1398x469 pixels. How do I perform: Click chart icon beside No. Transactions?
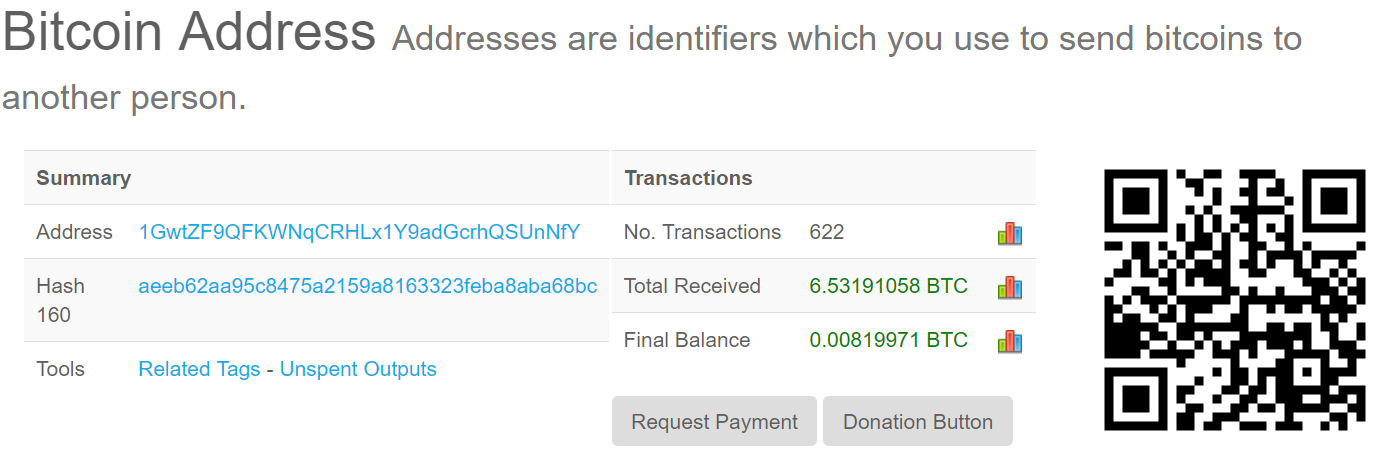(x=1009, y=234)
